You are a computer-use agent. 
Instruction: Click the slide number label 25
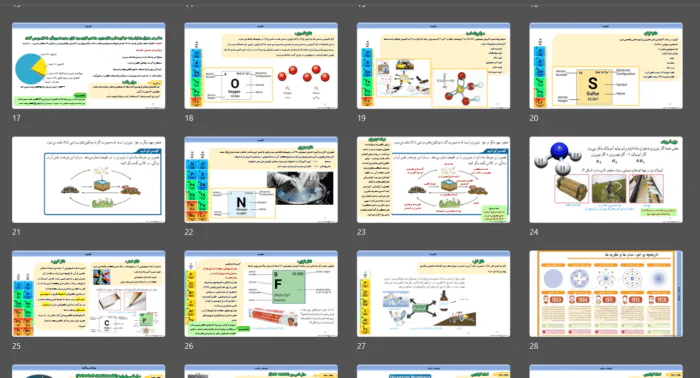(17, 346)
